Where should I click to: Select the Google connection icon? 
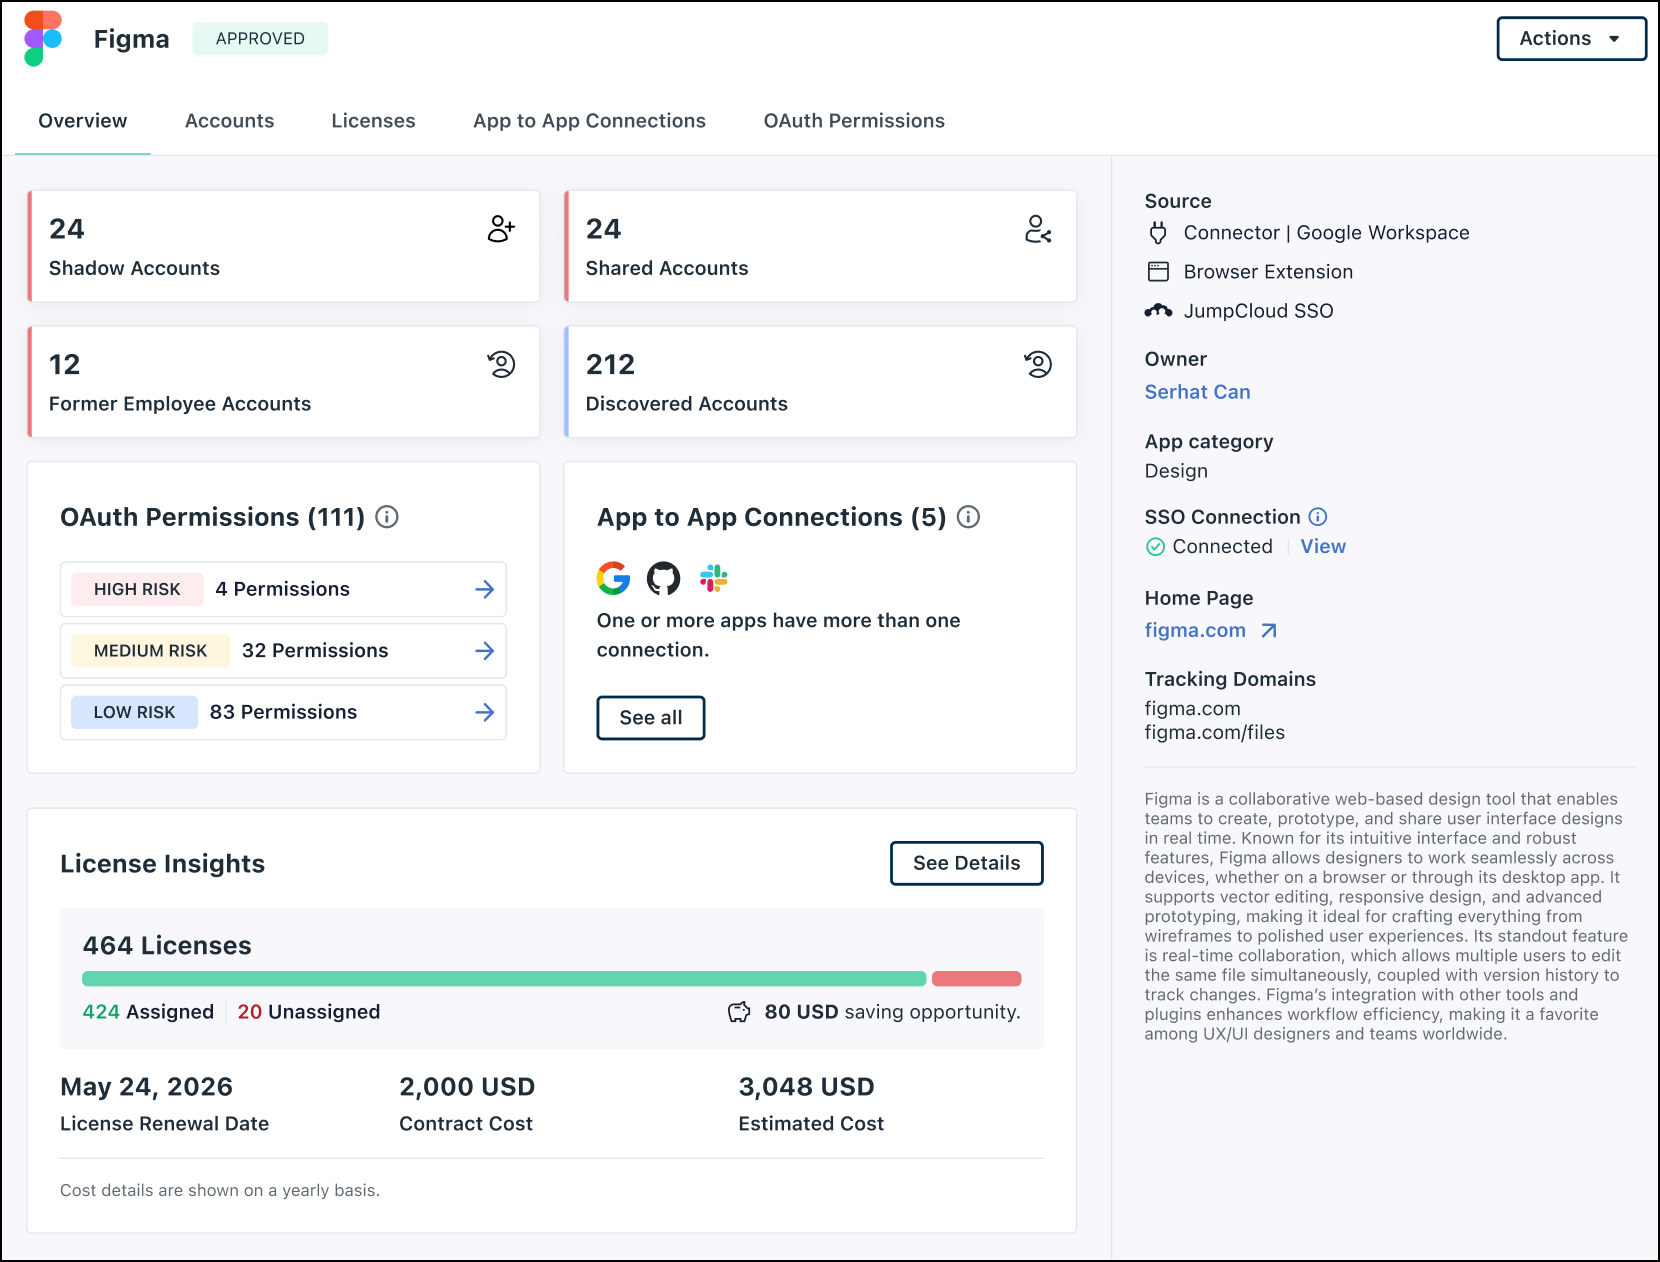tap(613, 578)
